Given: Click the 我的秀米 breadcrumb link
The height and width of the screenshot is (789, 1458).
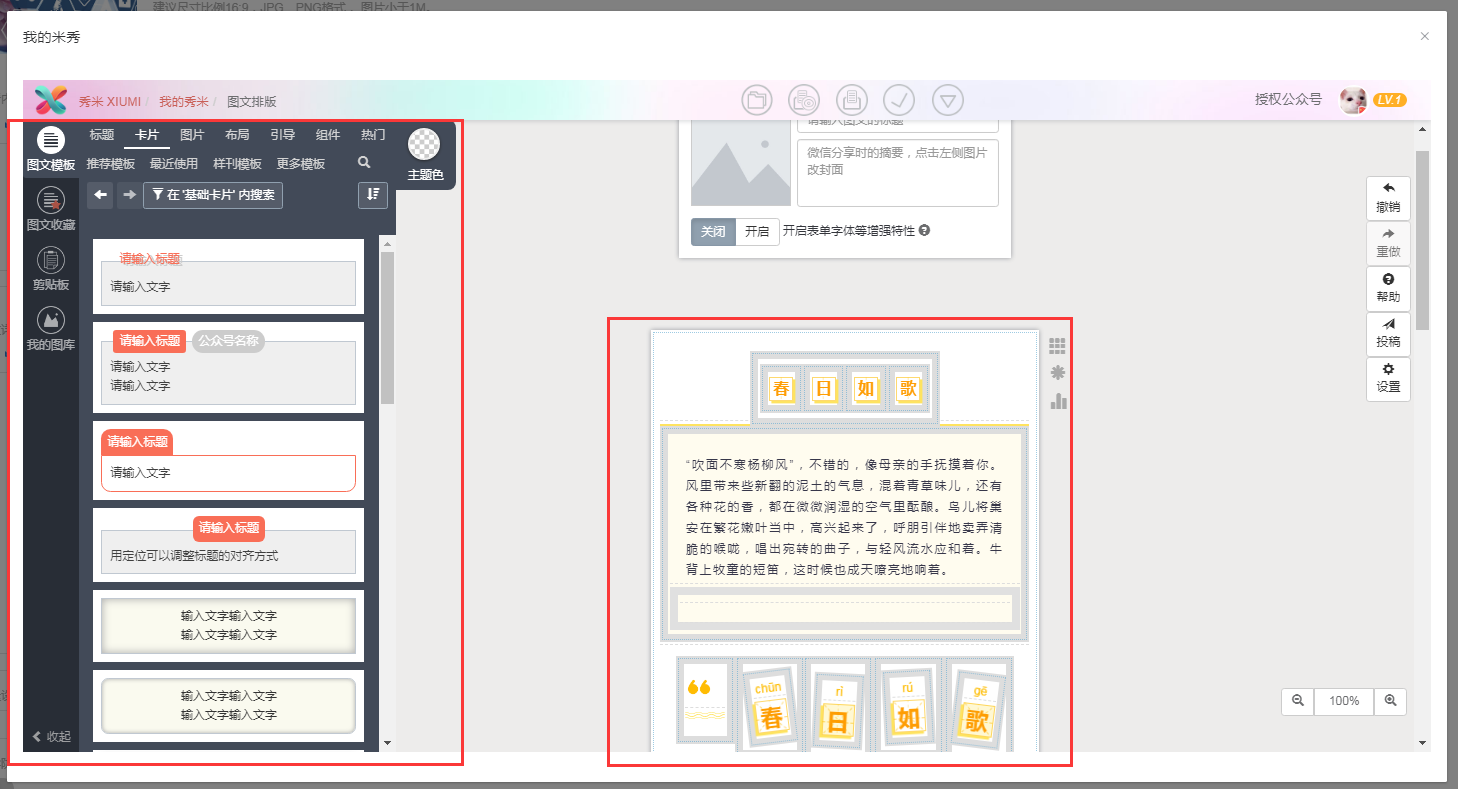Looking at the screenshot, I should (184, 101).
